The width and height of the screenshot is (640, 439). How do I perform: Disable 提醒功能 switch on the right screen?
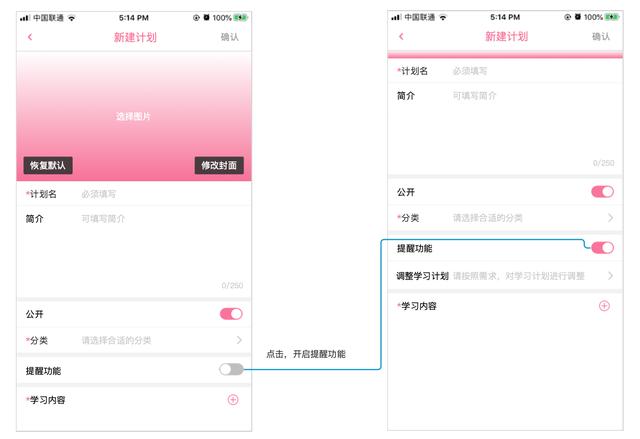pos(602,248)
